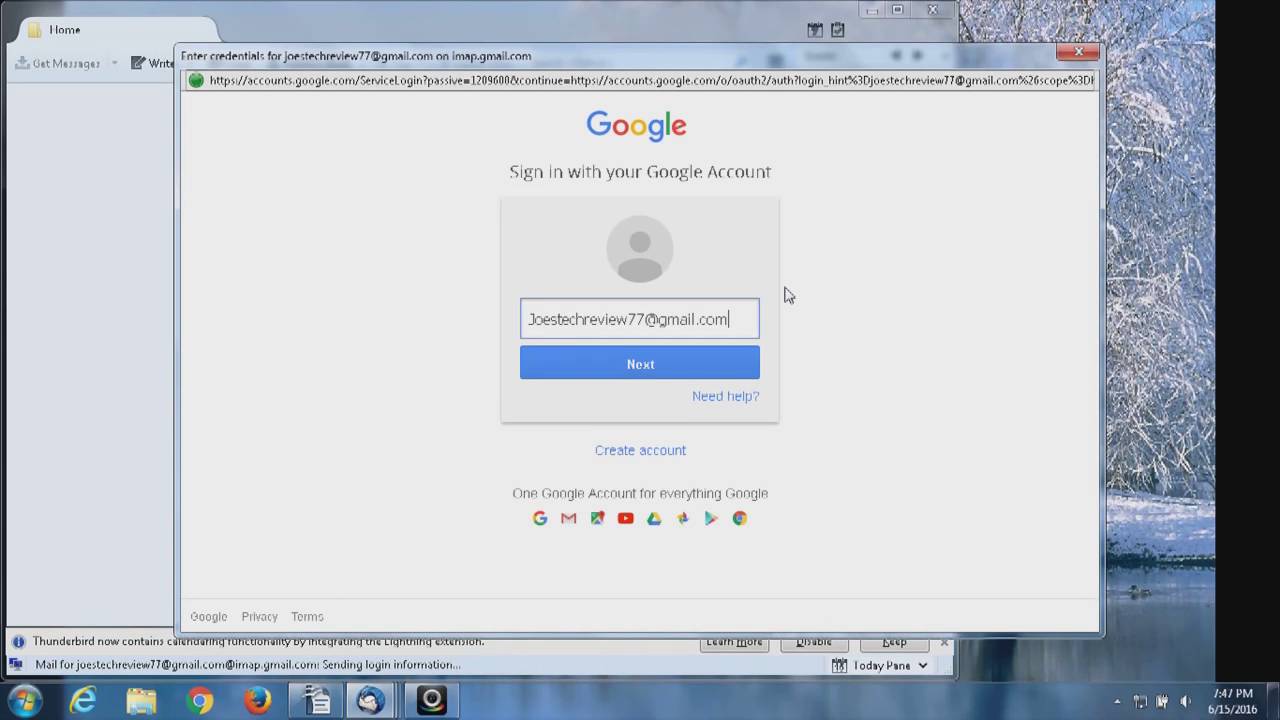Show hidden system tray icons
Image resolution: width=1280 pixels, height=720 pixels.
(x=1117, y=702)
